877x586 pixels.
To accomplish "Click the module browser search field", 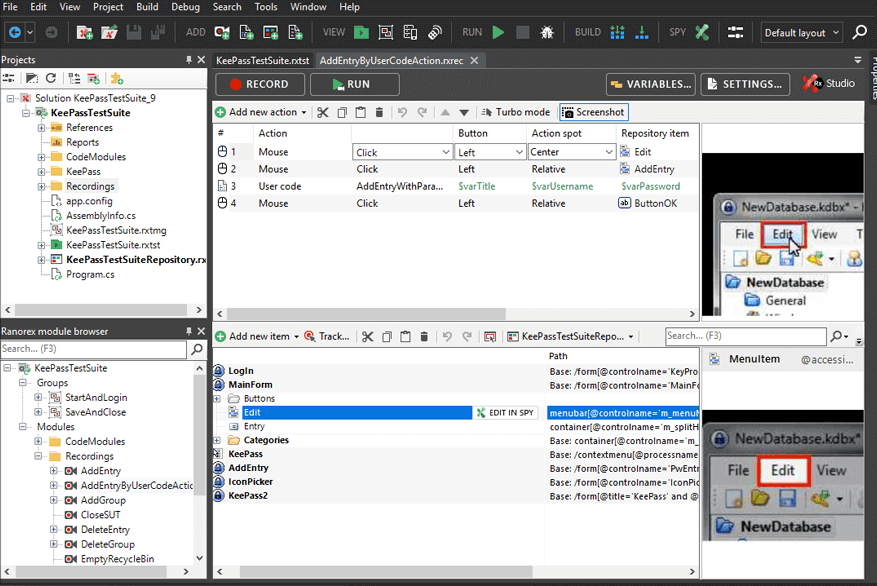I will (93, 349).
